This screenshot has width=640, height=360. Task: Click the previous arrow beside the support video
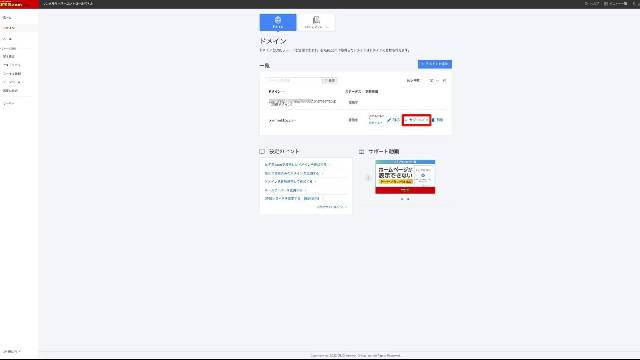point(368,178)
